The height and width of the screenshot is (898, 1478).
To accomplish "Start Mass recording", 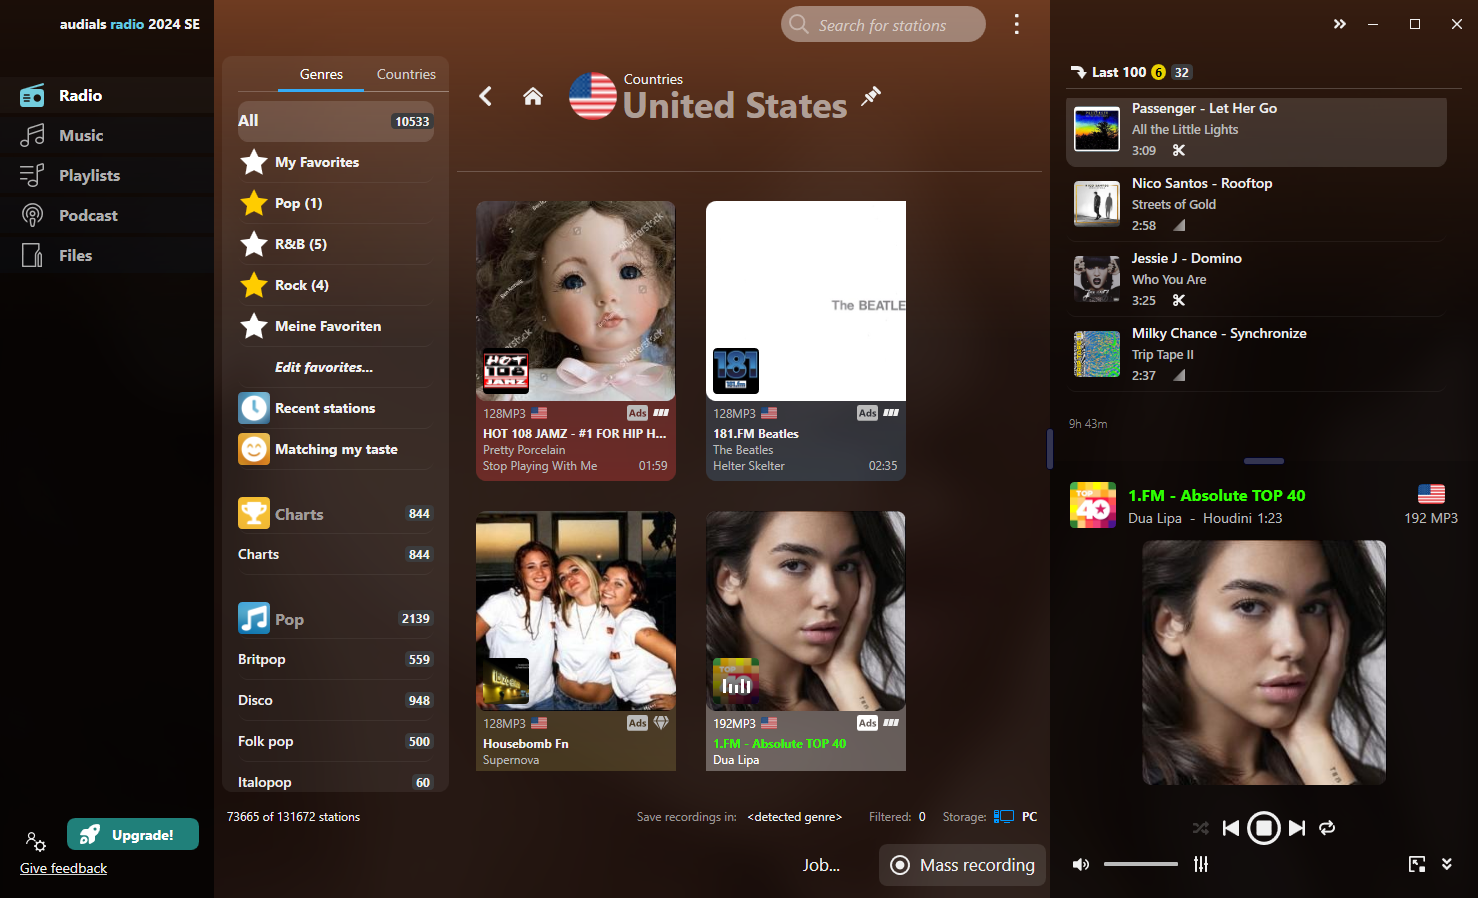I will click(962, 865).
